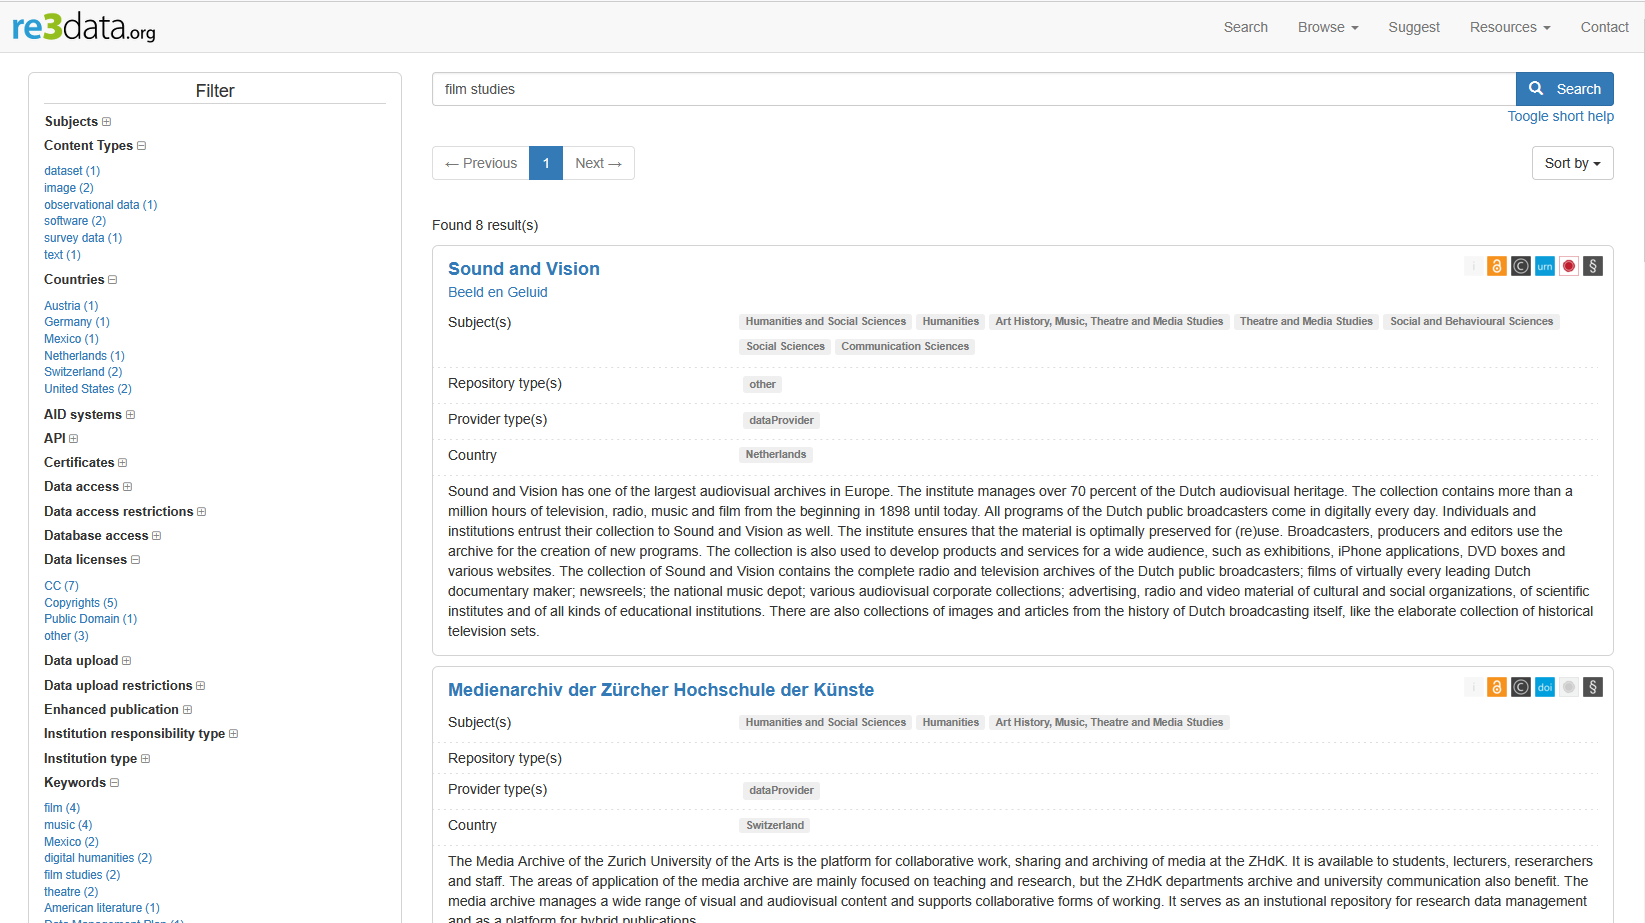Open the Search nav link
1645x923 pixels.
click(1245, 27)
